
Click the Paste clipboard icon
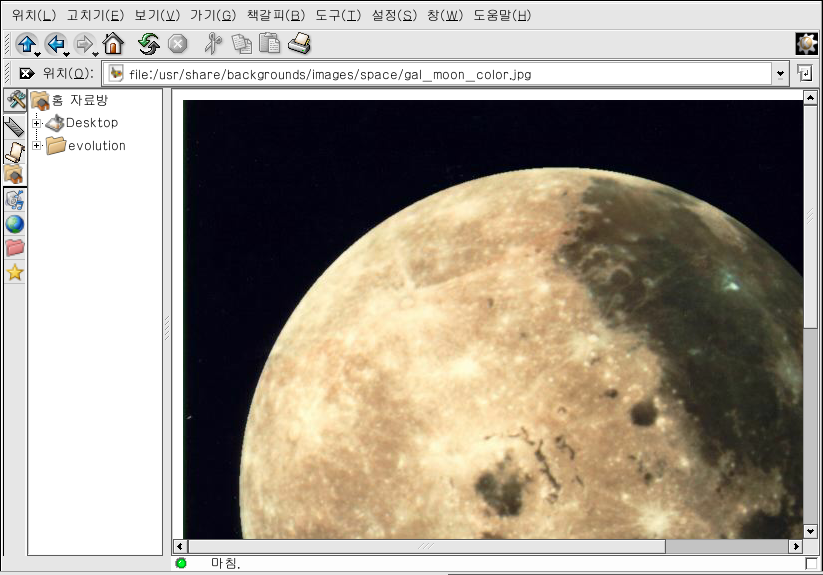269,43
